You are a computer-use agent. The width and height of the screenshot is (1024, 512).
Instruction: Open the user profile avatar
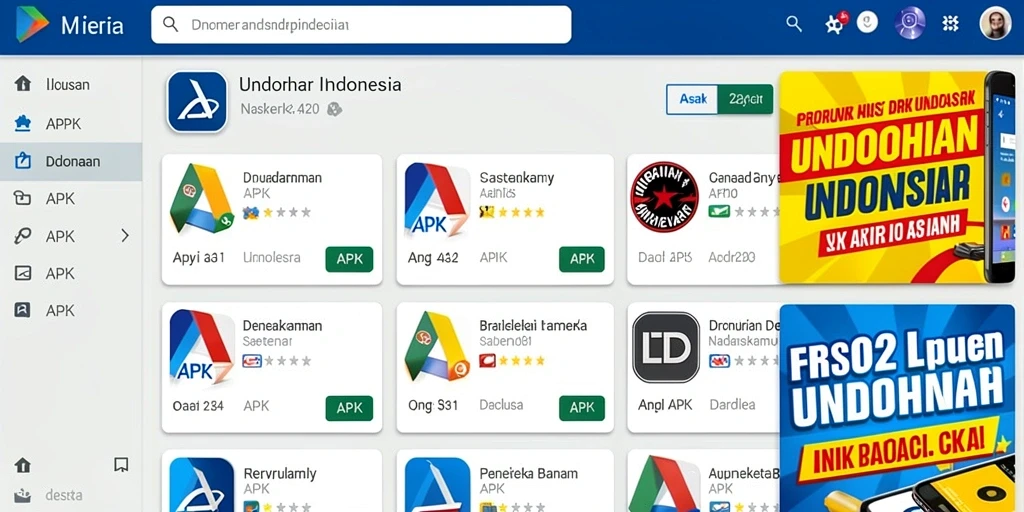pyautogui.click(x=995, y=24)
